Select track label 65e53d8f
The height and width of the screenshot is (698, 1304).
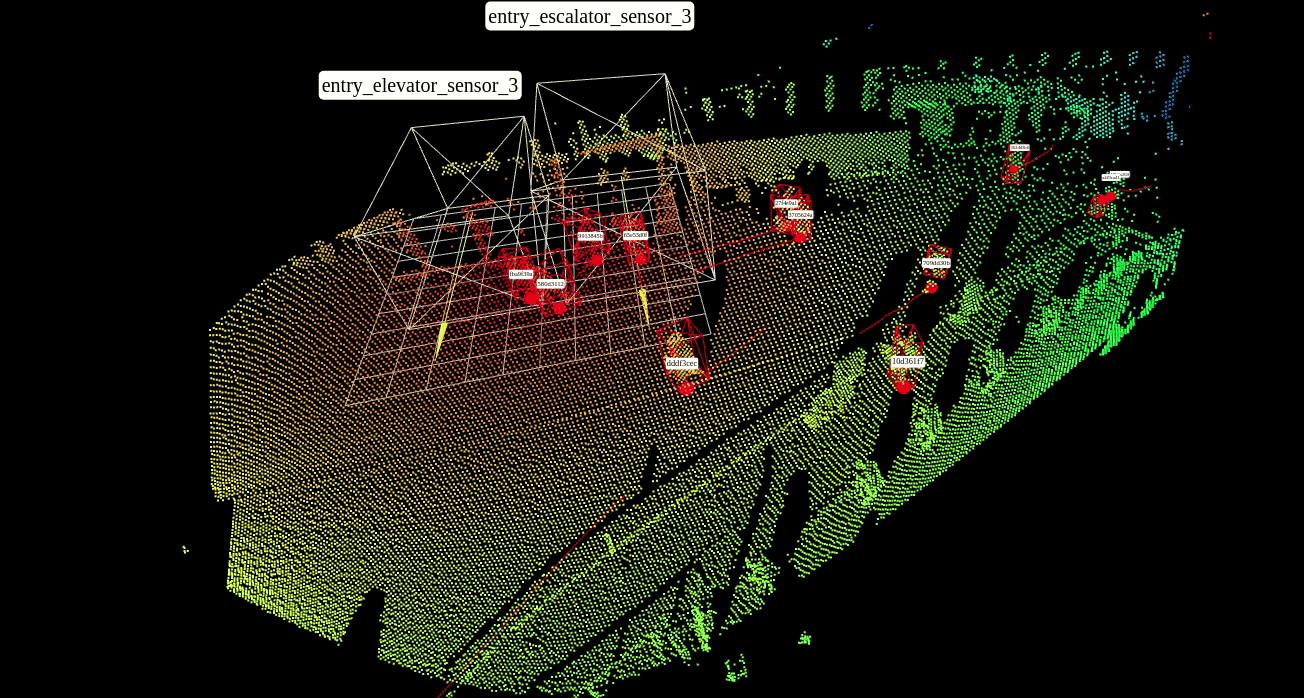pos(635,234)
